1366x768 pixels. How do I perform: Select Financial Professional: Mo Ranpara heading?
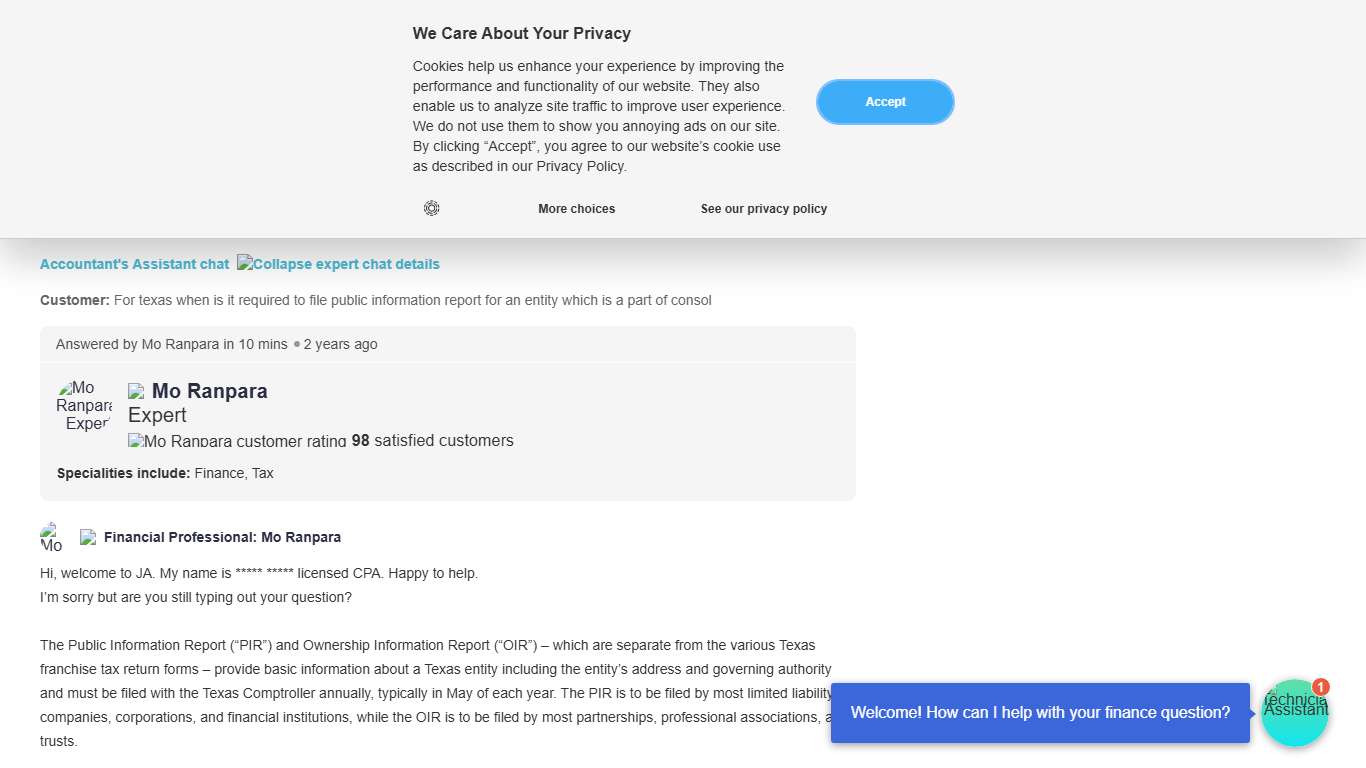(x=222, y=537)
